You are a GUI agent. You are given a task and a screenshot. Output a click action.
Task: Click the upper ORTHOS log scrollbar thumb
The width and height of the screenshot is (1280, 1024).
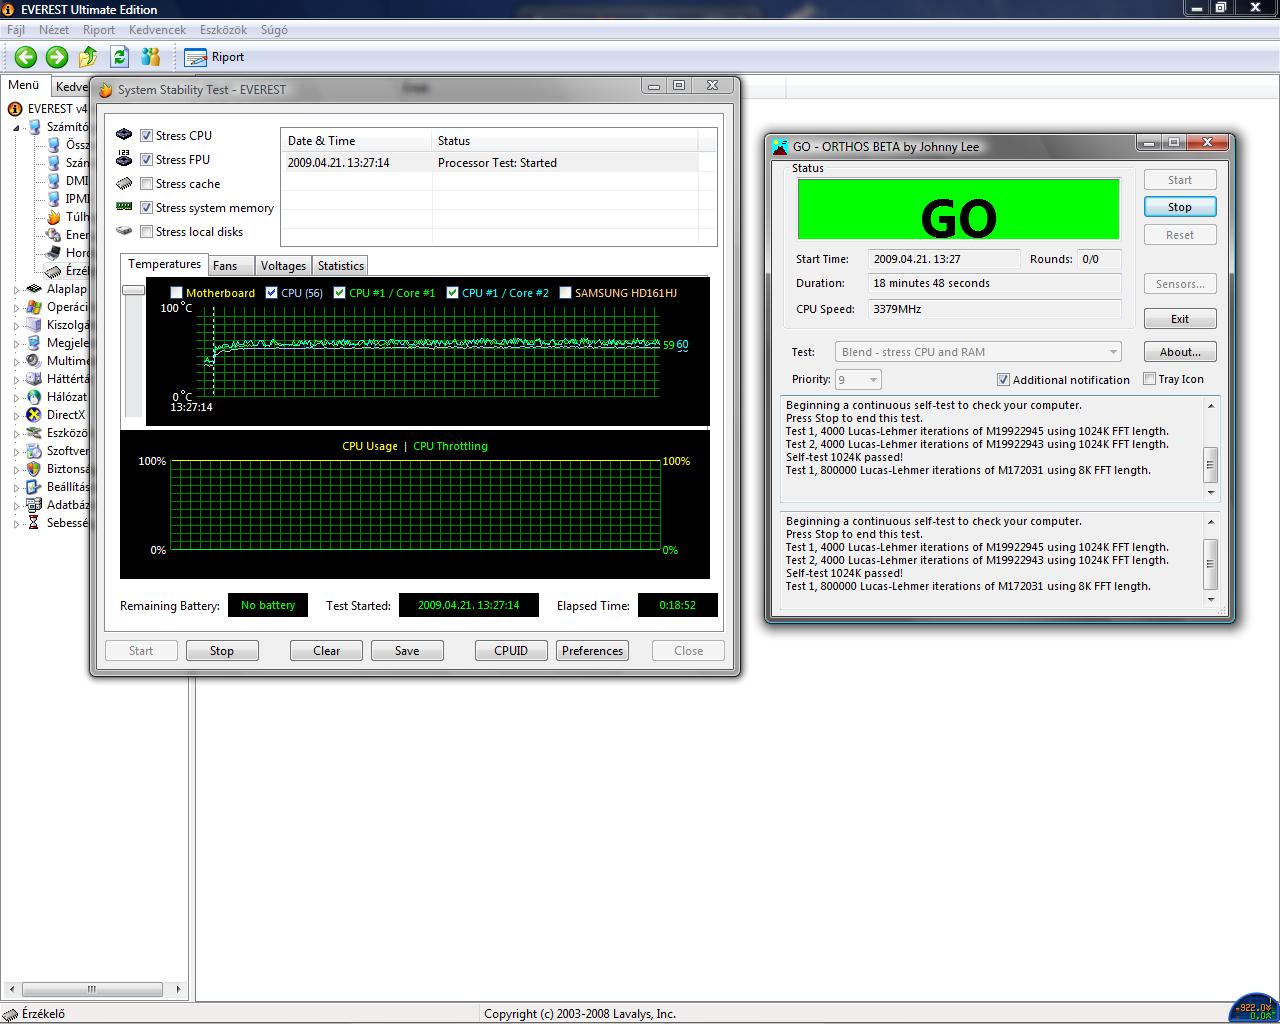(x=1210, y=464)
